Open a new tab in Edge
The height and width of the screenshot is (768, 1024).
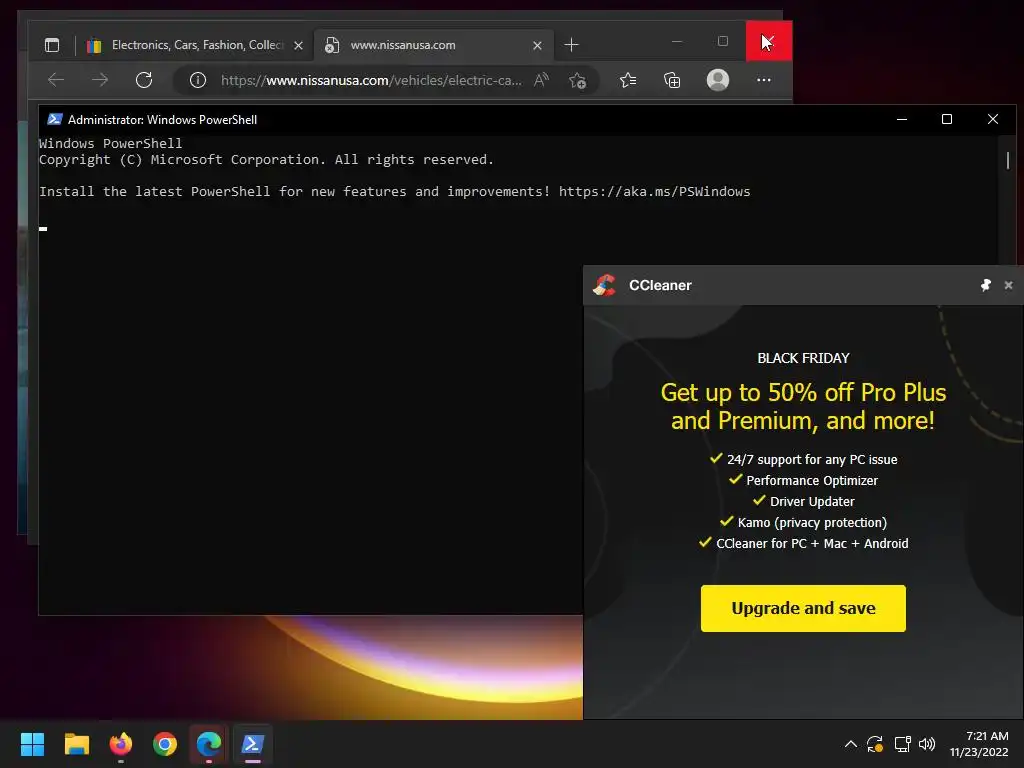pyautogui.click(x=571, y=44)
